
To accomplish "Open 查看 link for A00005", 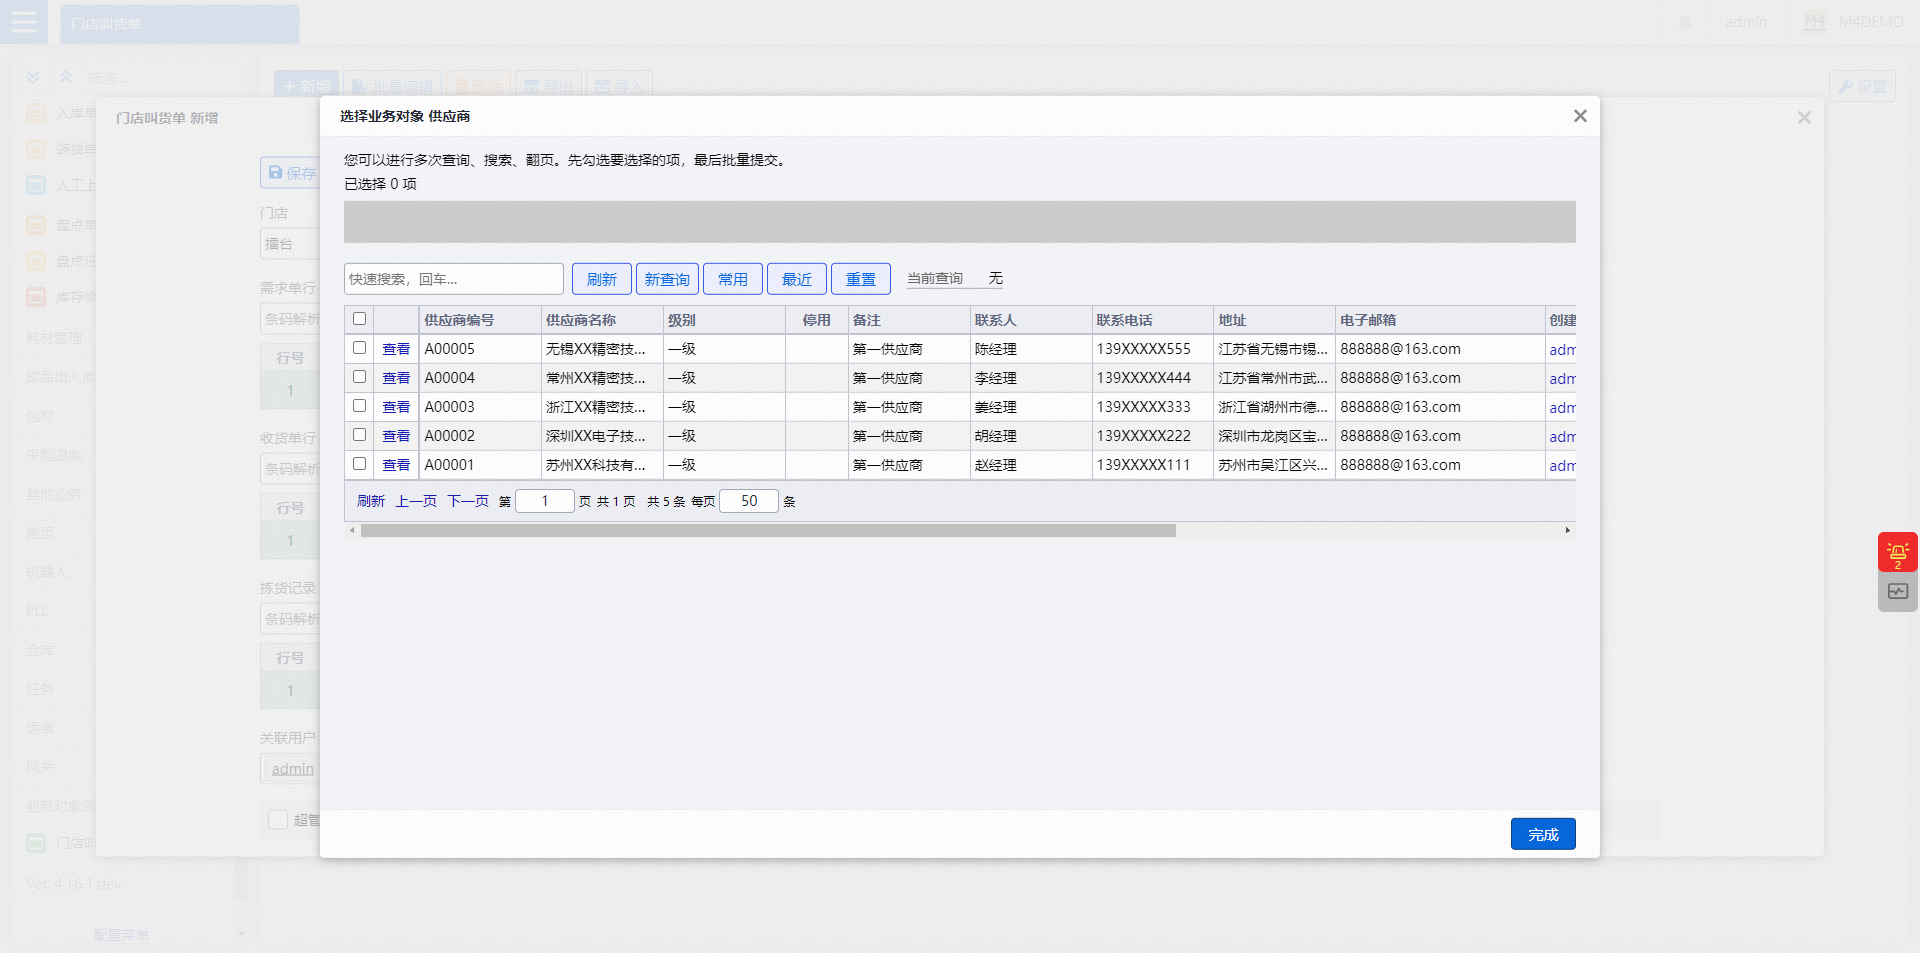I will [396, 349].
